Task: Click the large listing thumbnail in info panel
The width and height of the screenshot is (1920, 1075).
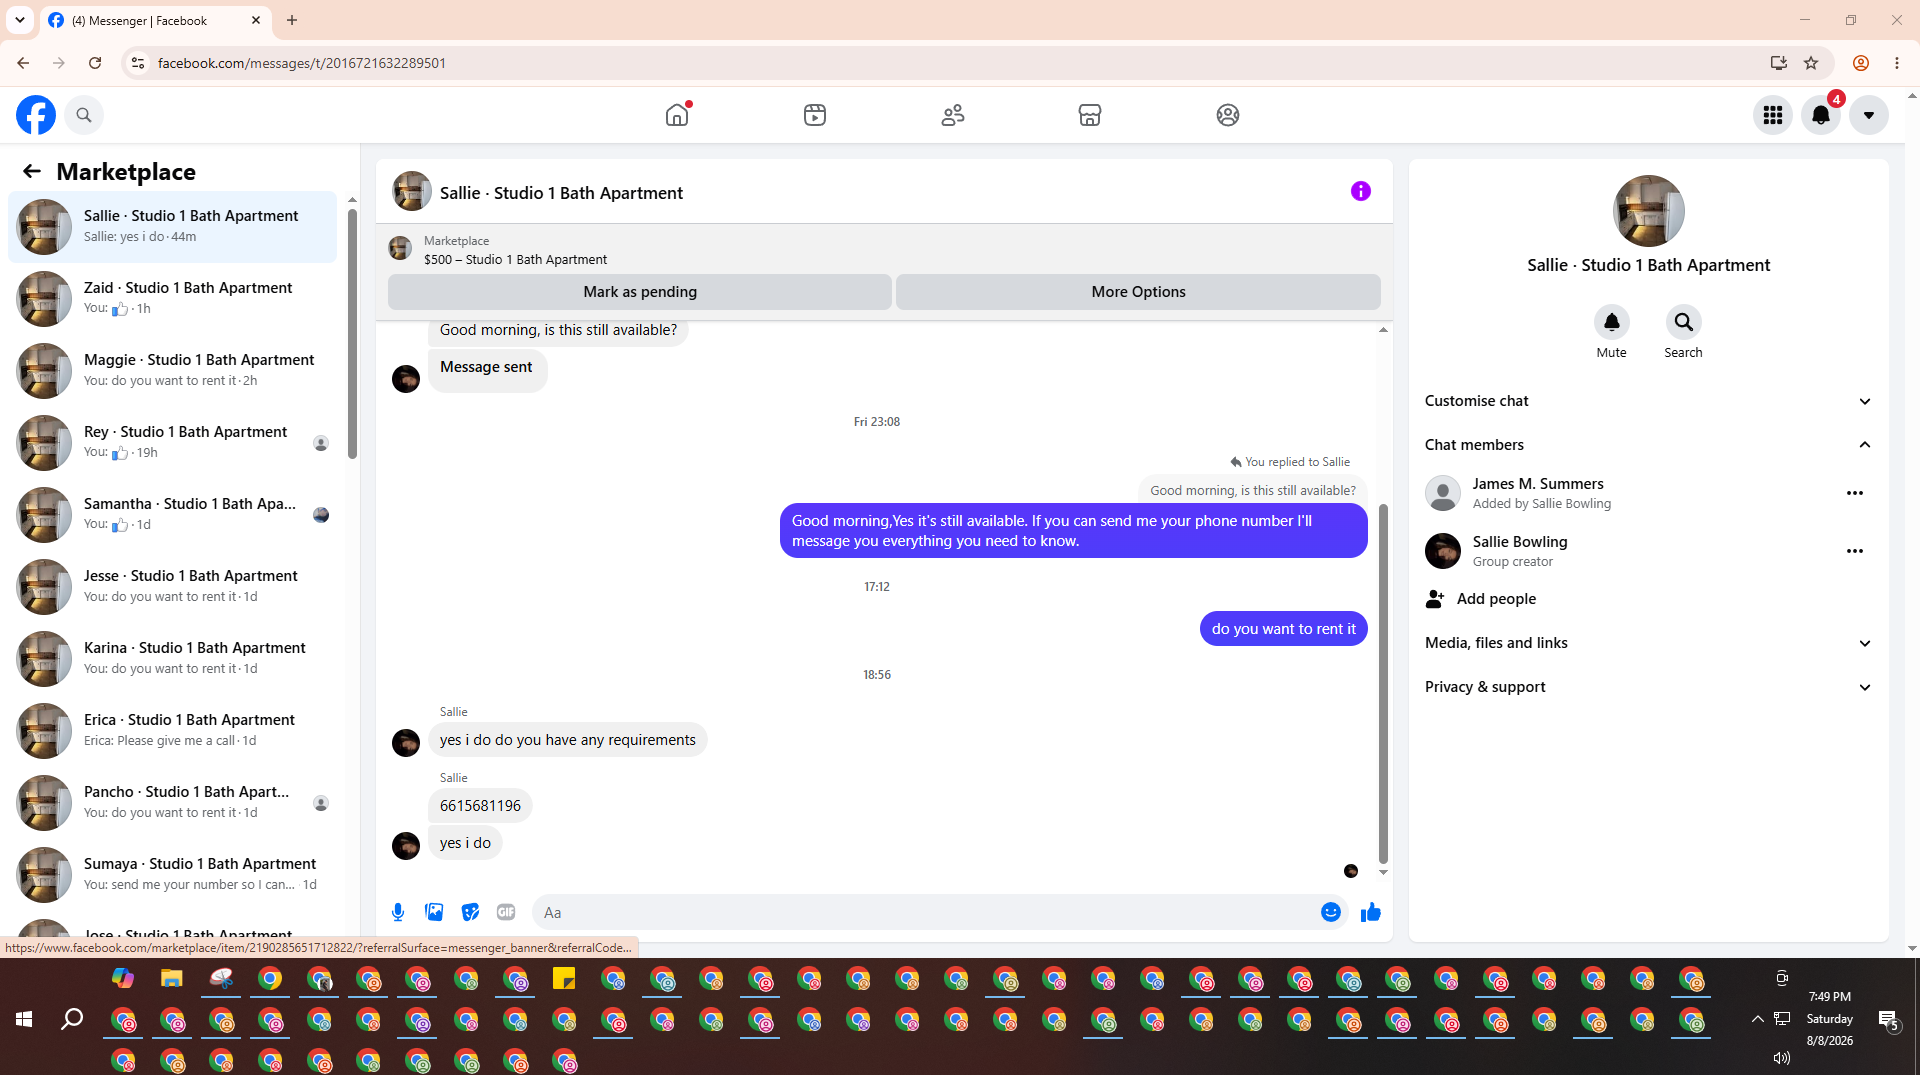Action: click(1649, 211)
